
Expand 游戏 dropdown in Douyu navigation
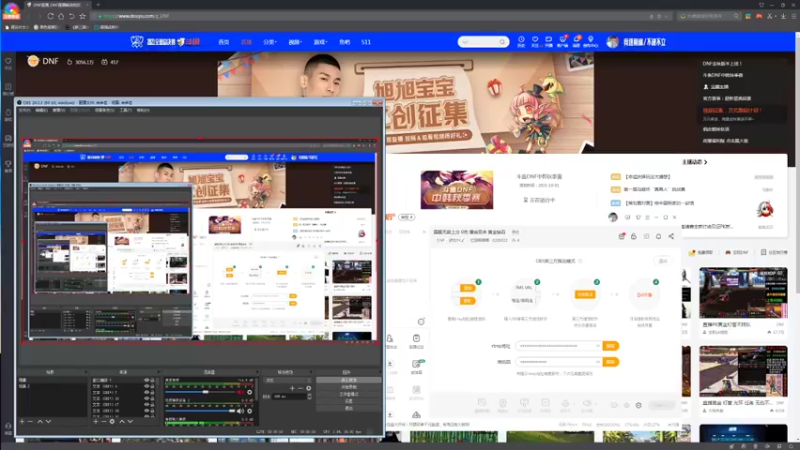point(320,42)
